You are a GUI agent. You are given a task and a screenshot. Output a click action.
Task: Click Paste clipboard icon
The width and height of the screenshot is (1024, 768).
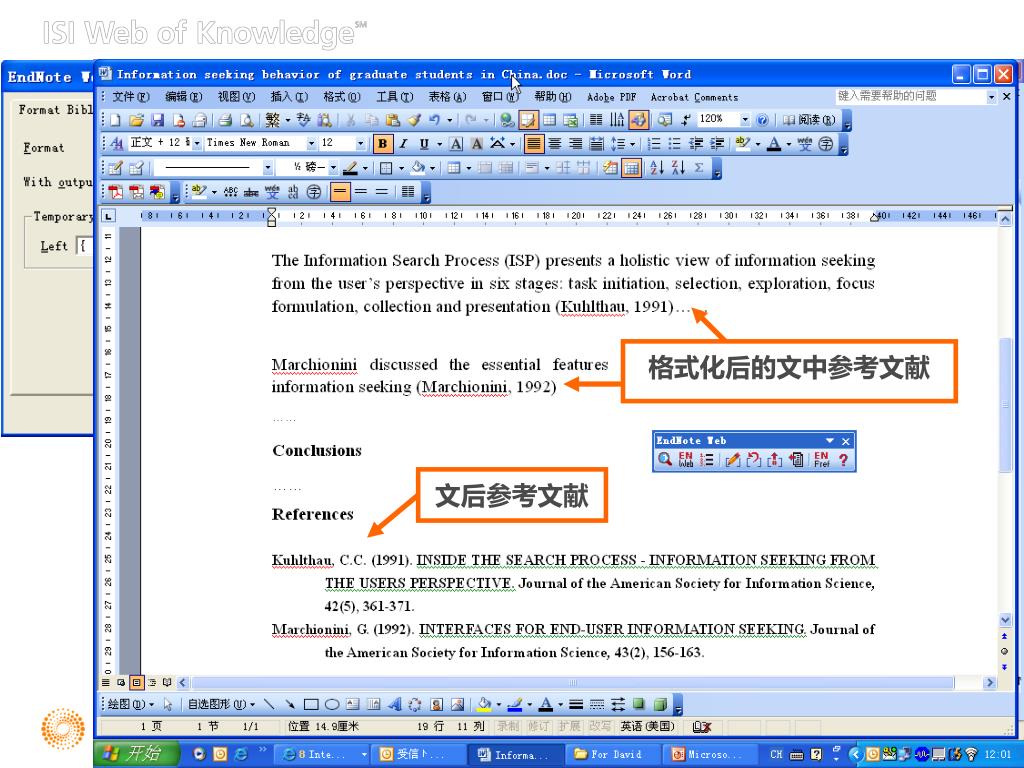tap(392, 120)
